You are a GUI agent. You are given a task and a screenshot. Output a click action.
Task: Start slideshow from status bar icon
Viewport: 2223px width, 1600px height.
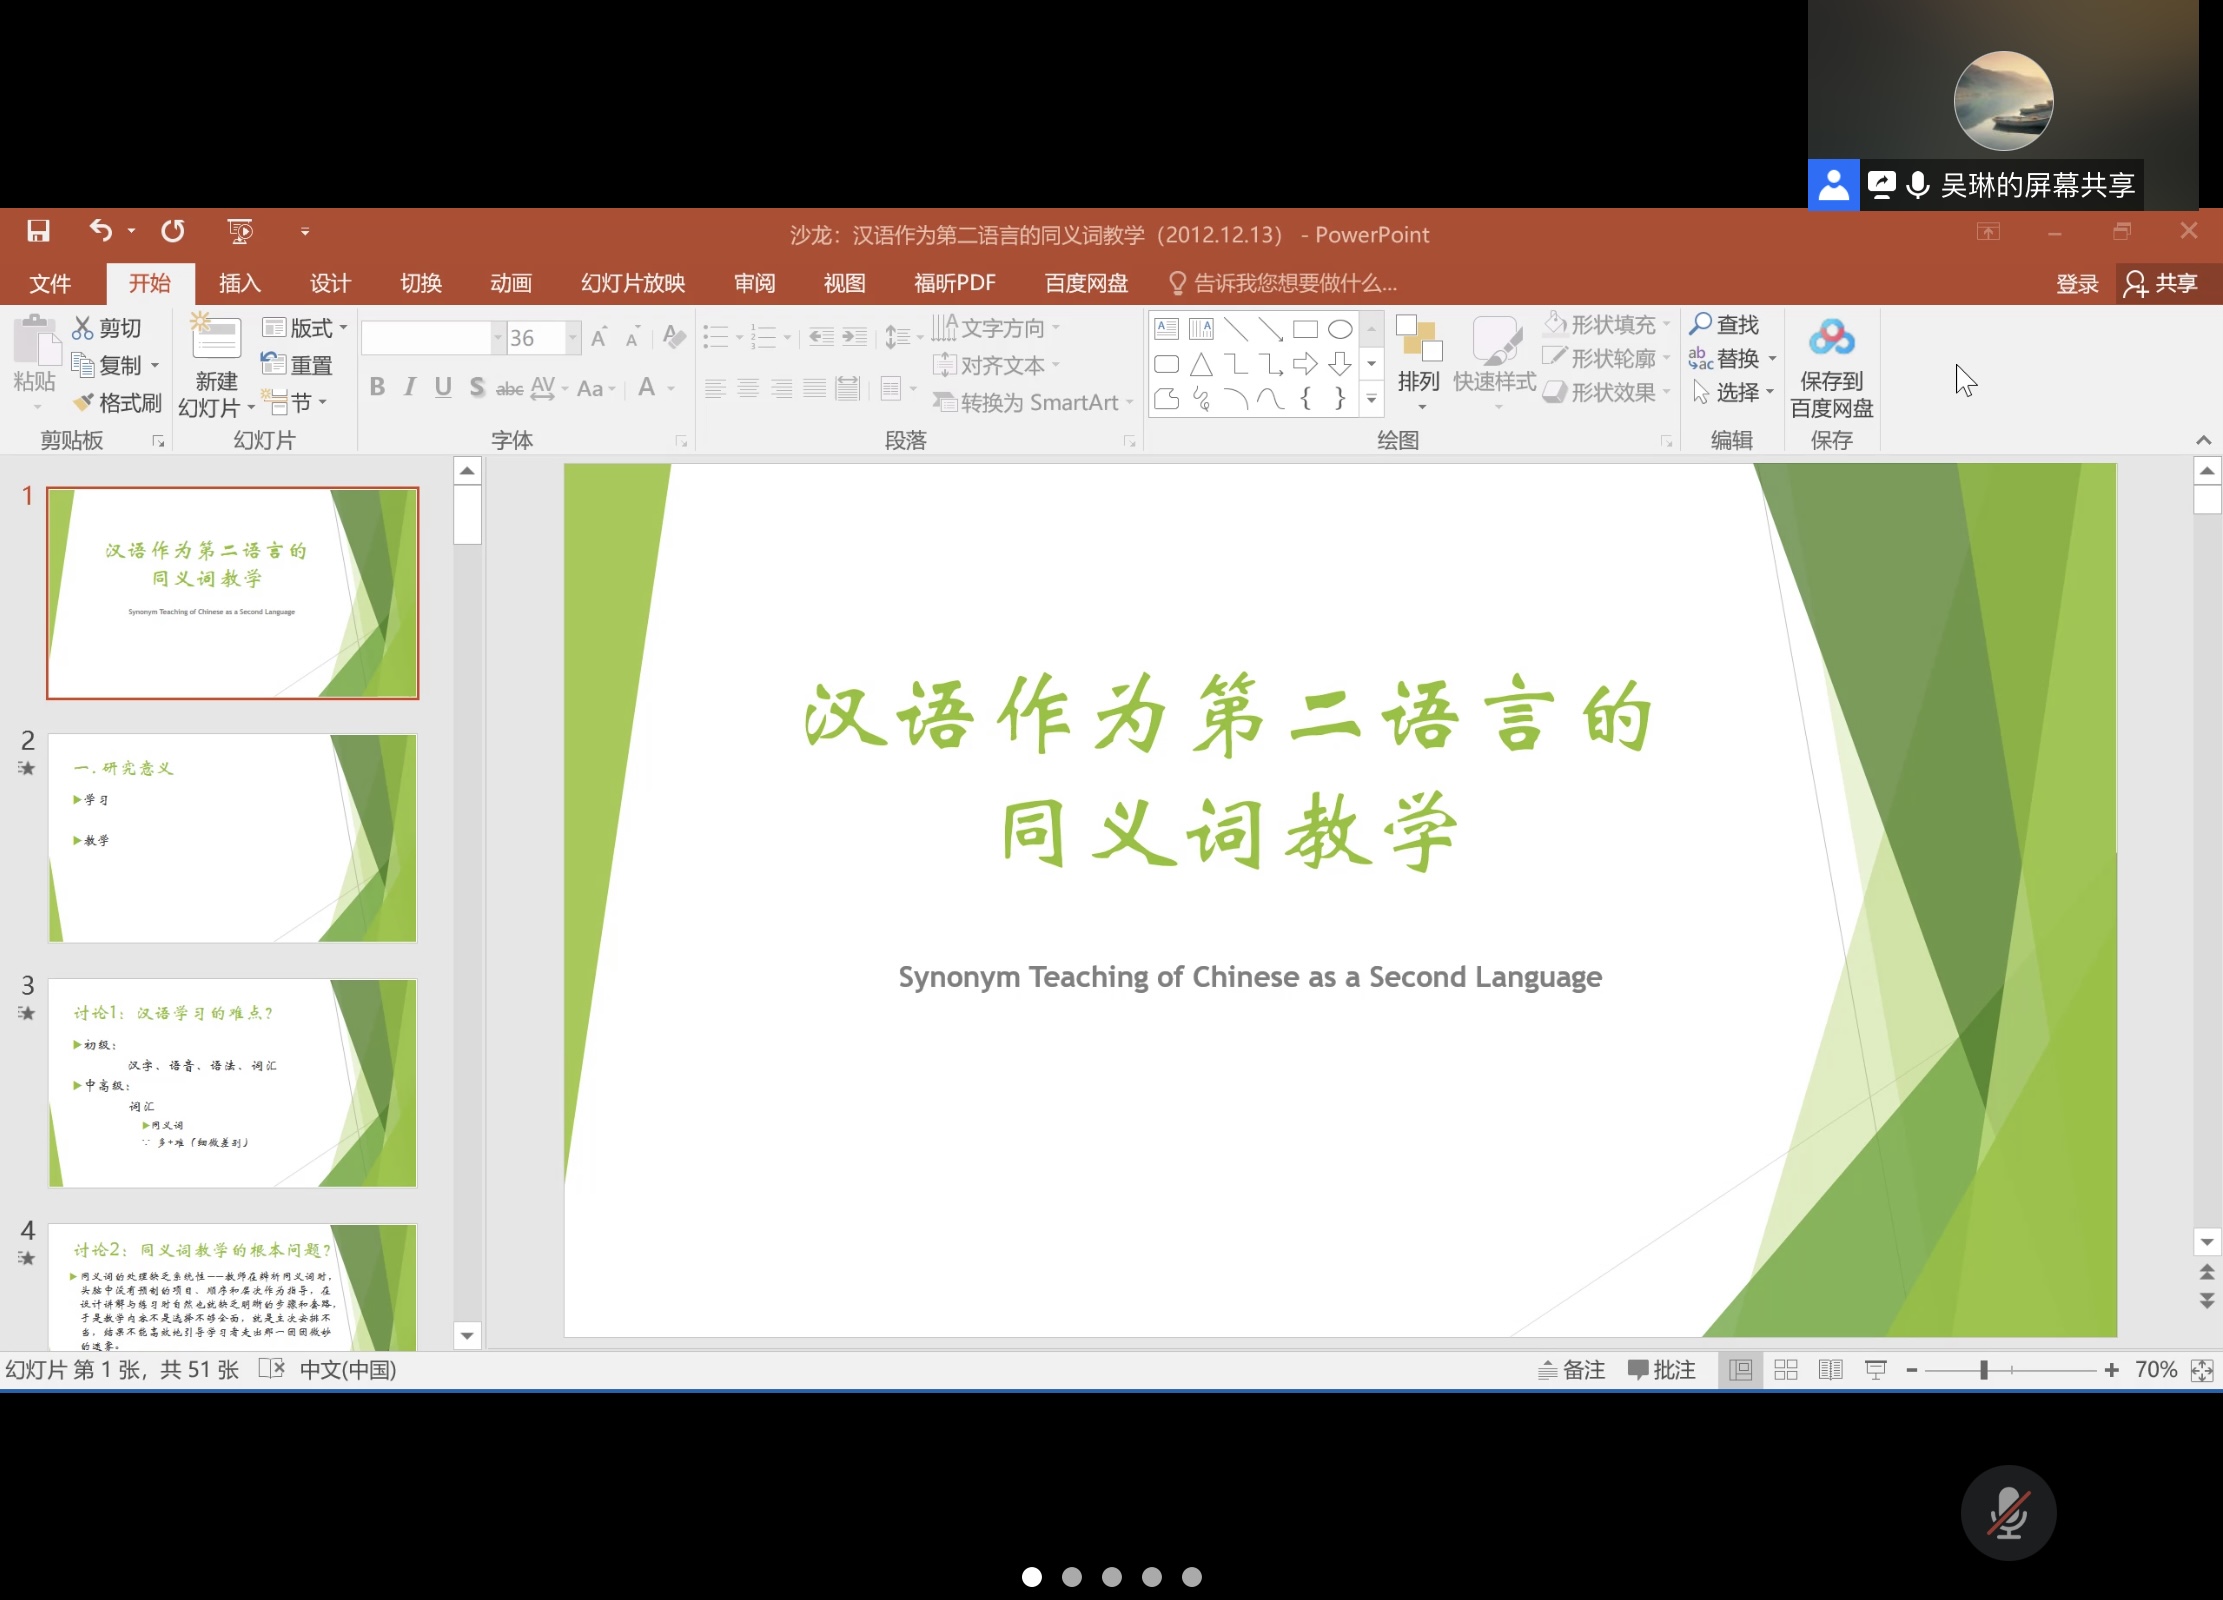coord(1875,1370)
